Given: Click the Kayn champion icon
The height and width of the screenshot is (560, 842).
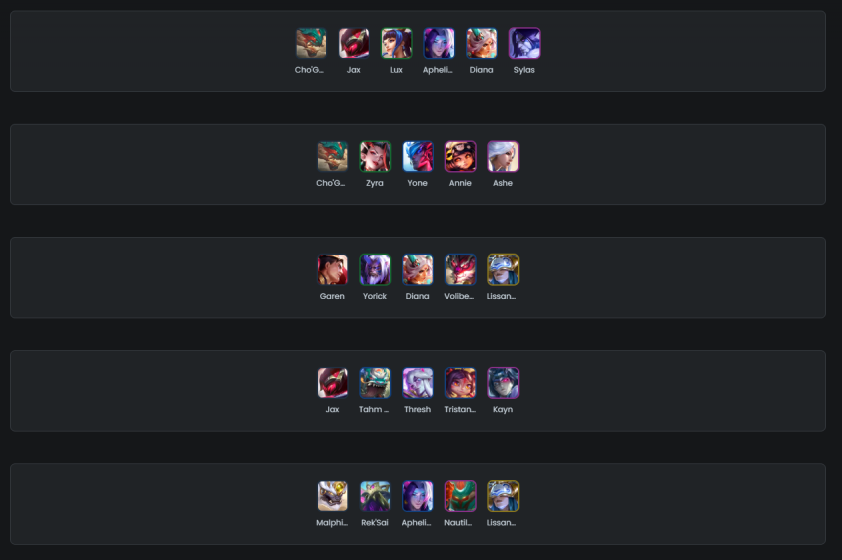Looking at the screenshot, I should (x=503, y=383).
